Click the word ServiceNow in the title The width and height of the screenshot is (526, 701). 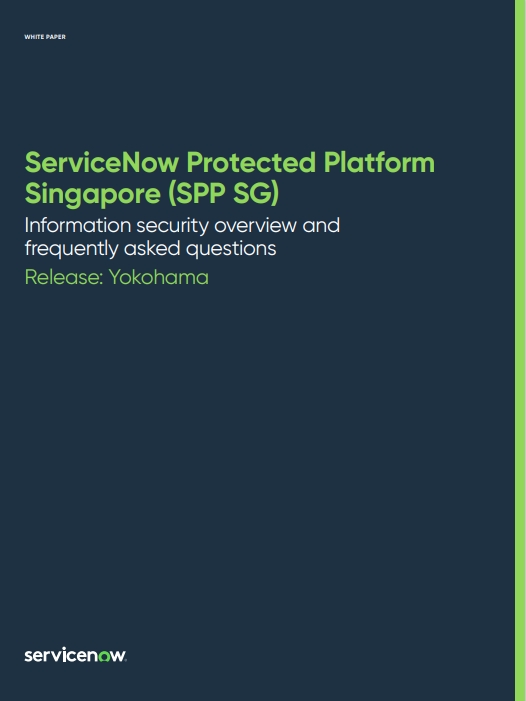point(102,162)
